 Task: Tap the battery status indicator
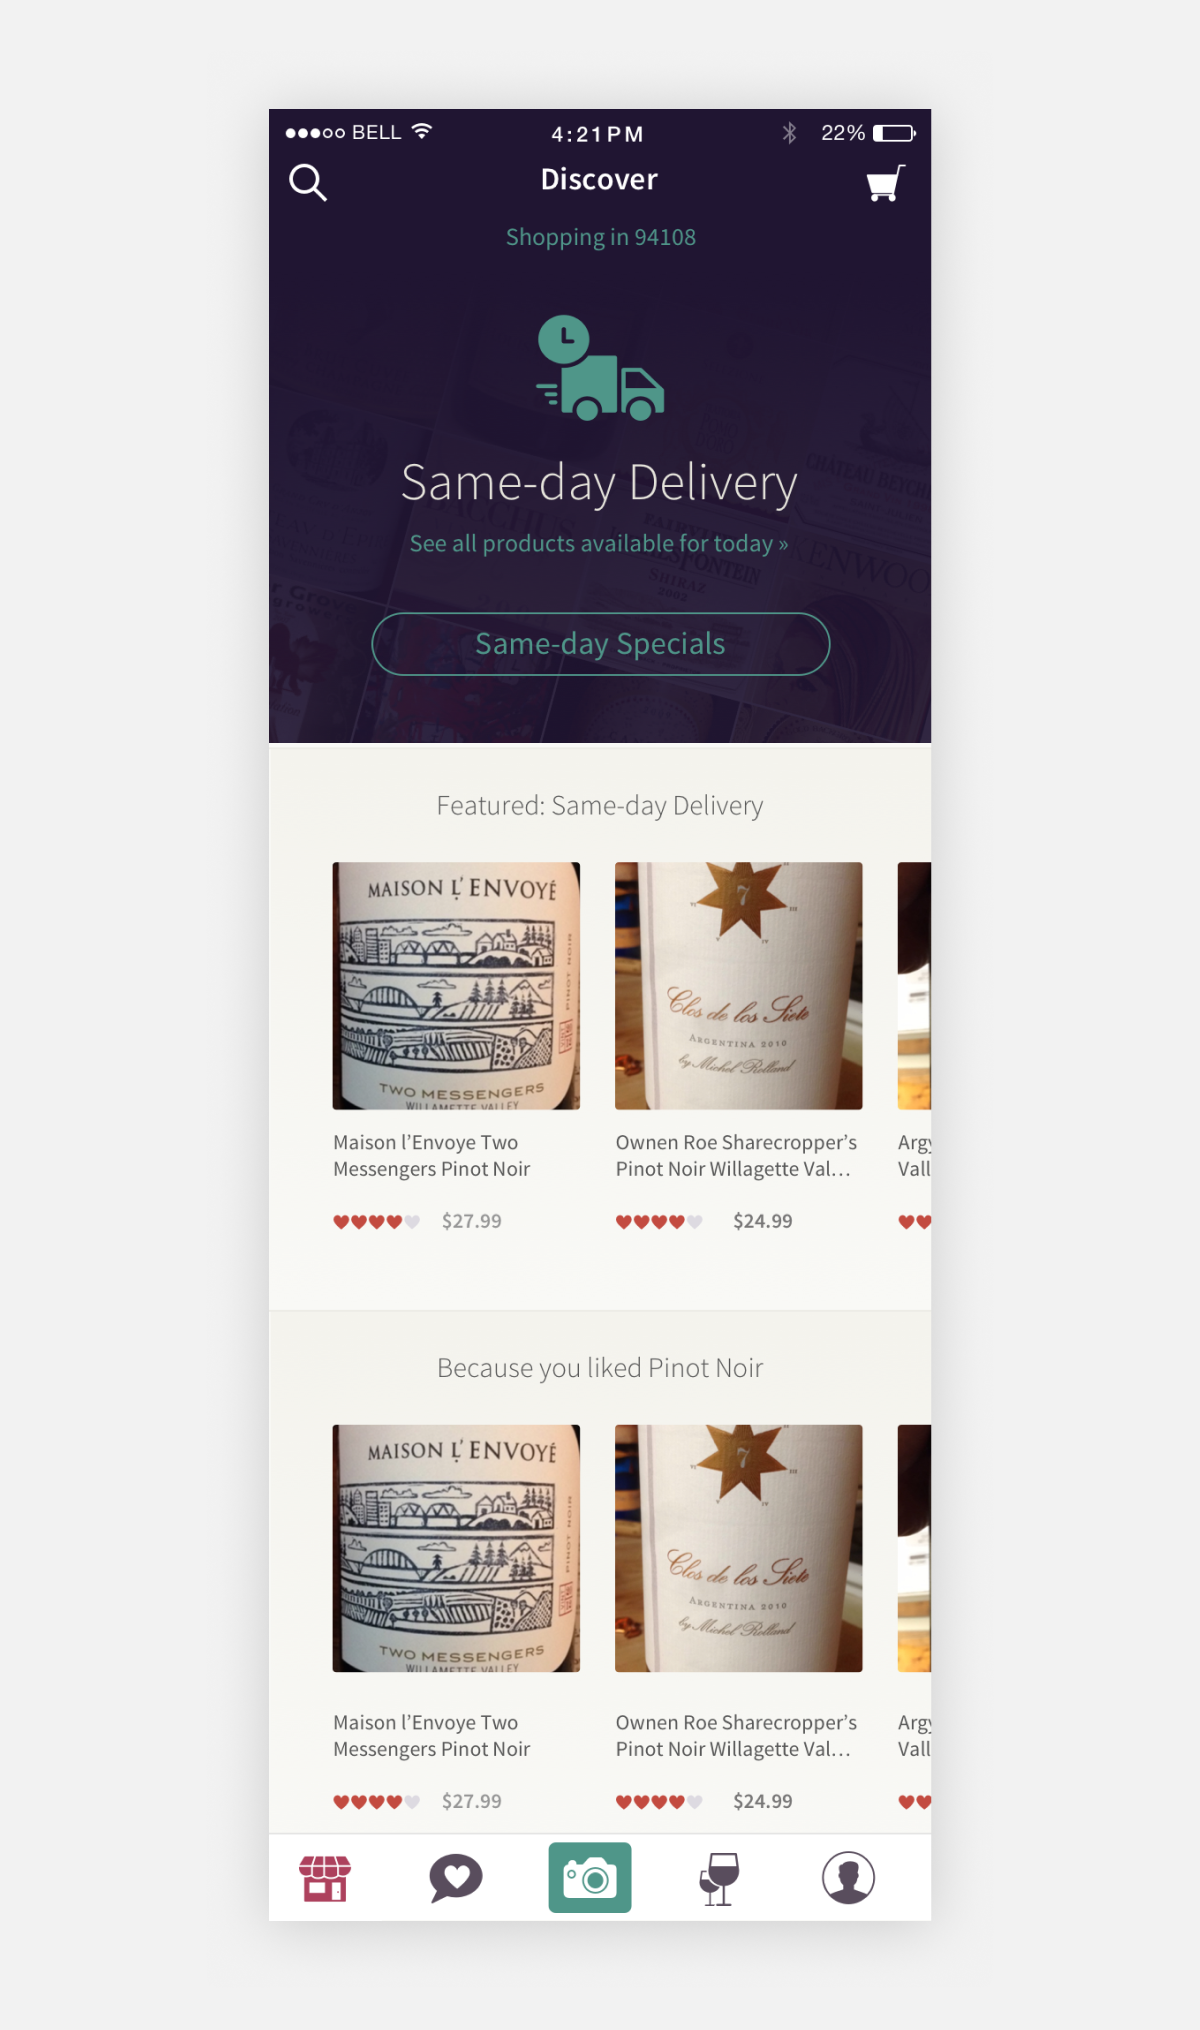coord(894,133)
